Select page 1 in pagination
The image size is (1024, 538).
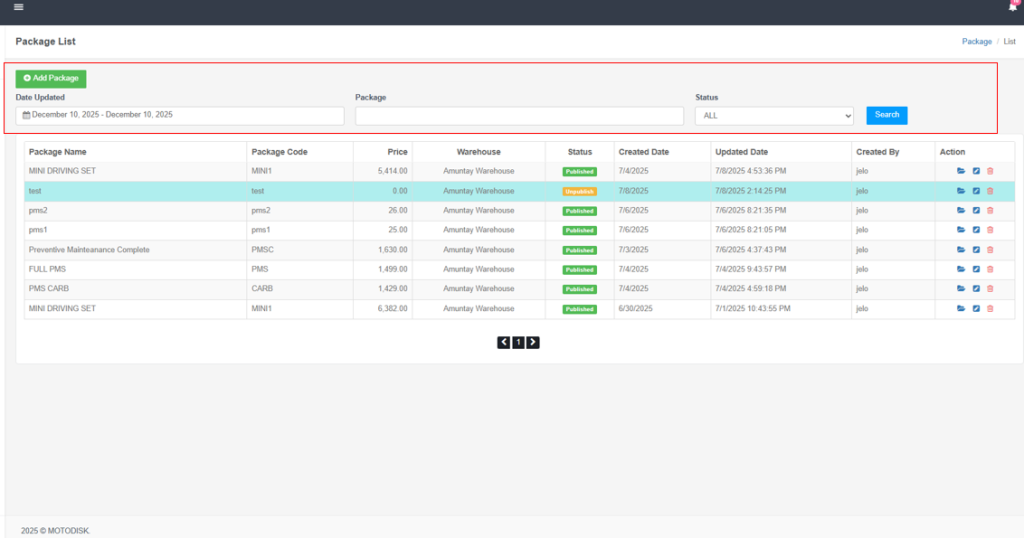(518, 342)
